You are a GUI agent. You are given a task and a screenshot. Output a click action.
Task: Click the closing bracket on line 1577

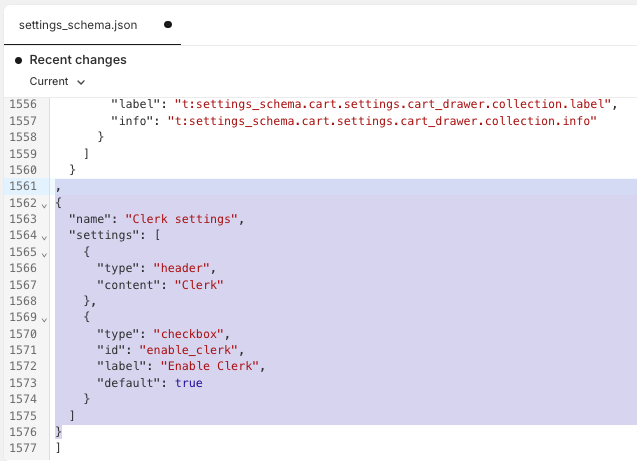coord(58,448)
